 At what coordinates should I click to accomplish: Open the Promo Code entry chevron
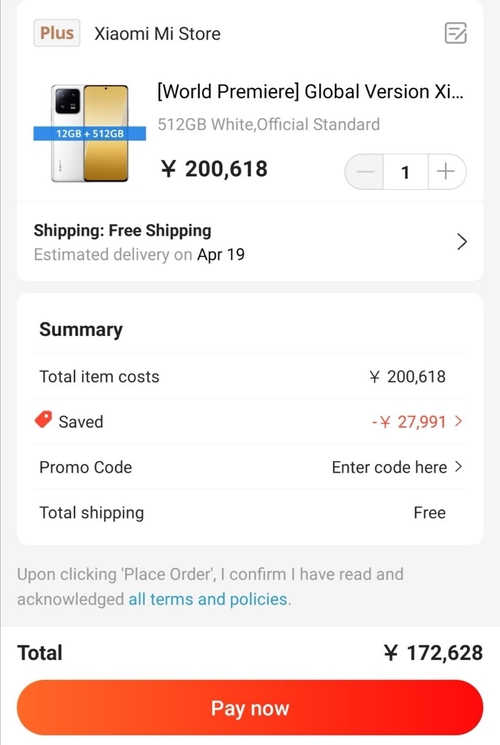pos(458,467)
